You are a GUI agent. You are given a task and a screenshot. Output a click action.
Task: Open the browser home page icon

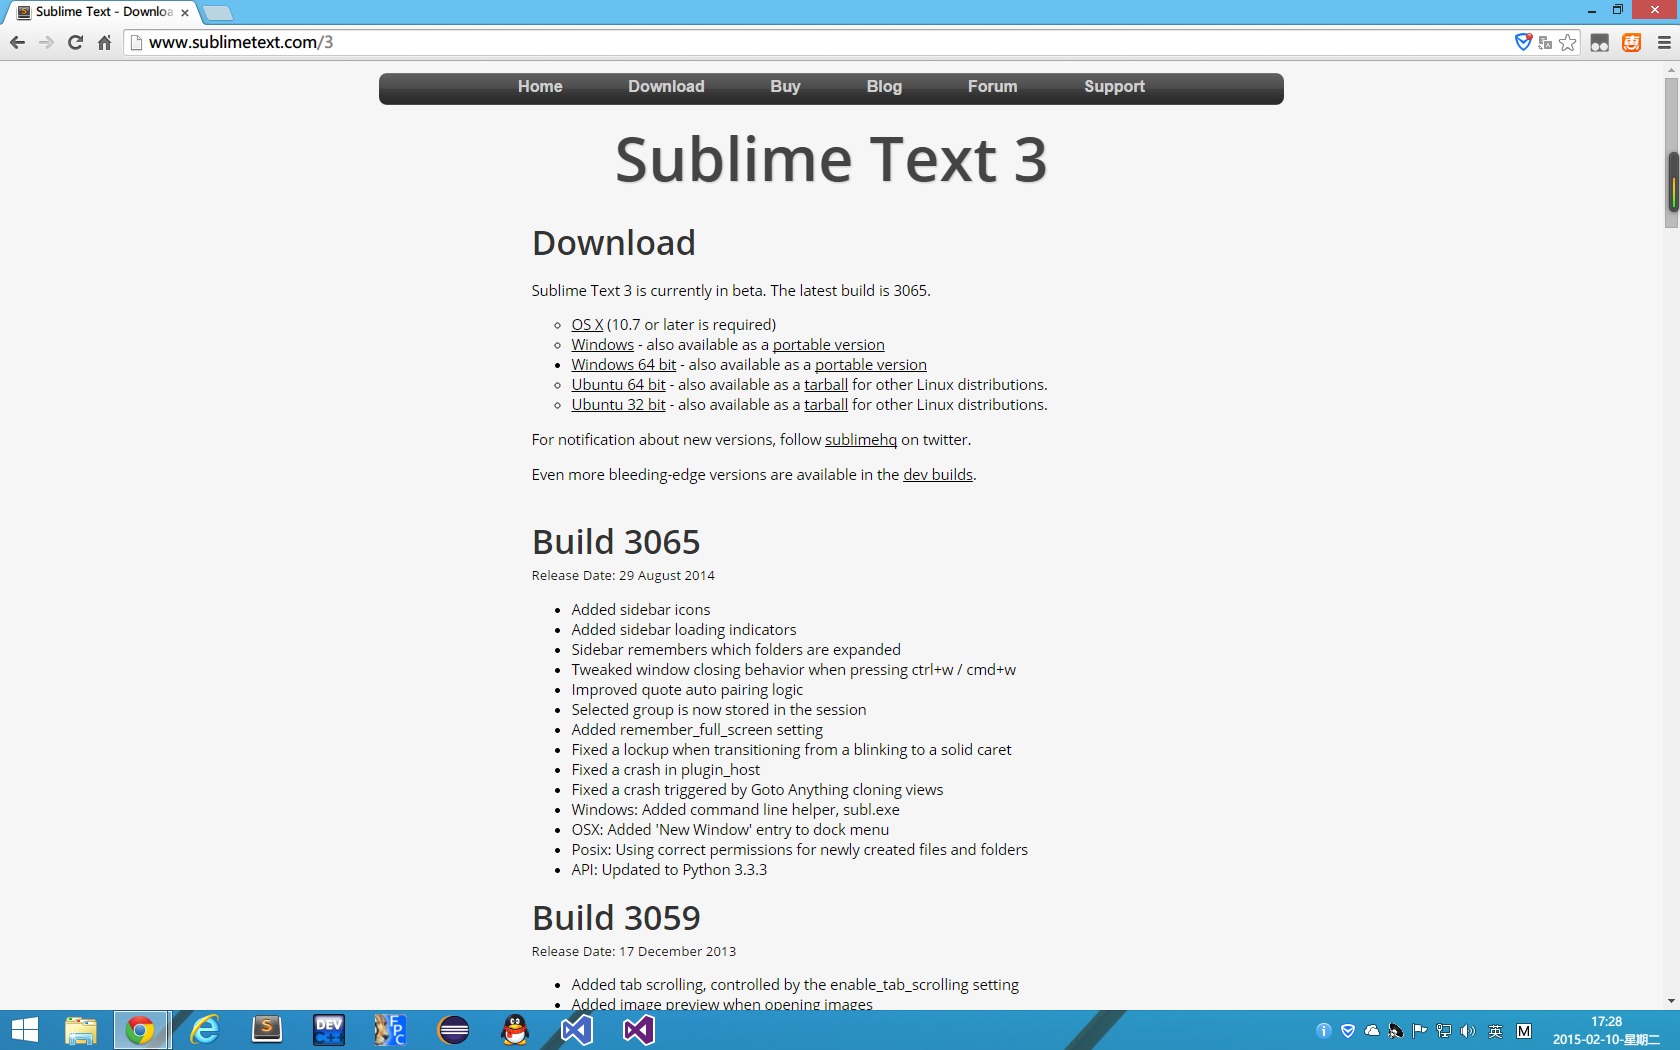[x=104, y=42]
